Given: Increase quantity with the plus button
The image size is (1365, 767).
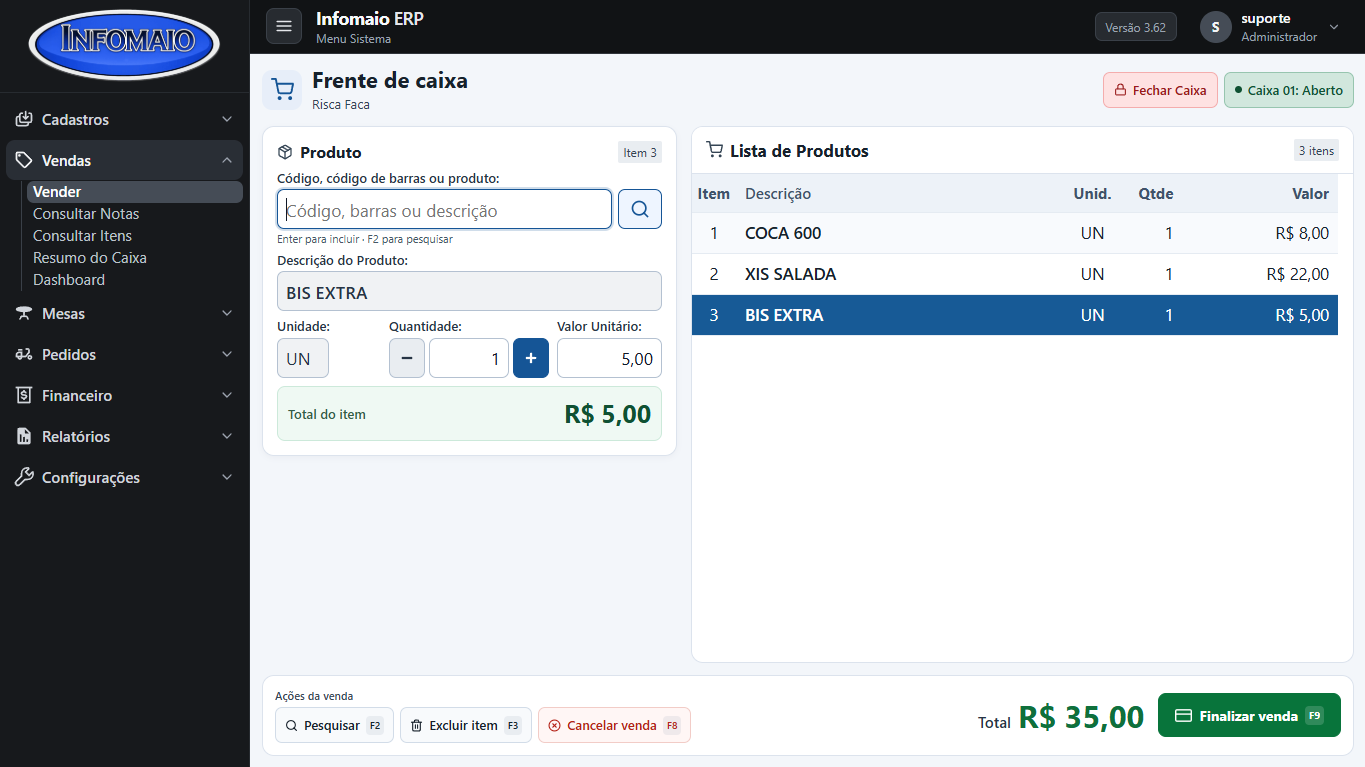Looking at the screenshot, I should [531, 358].
